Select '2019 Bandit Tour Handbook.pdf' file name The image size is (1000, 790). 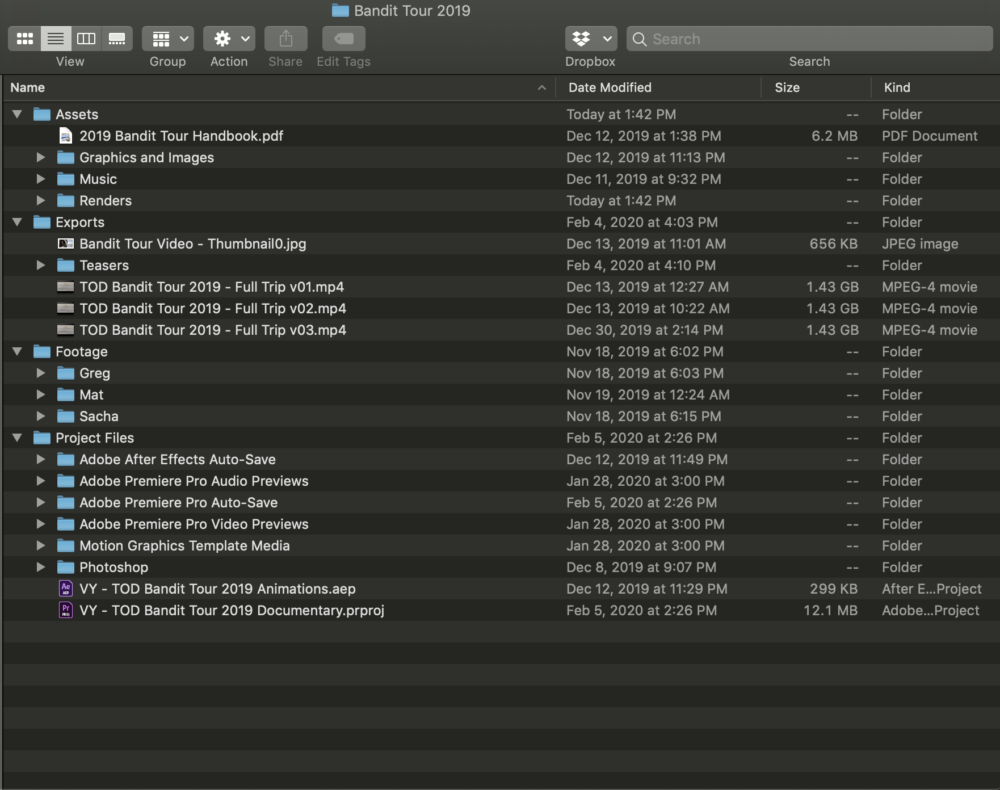pos(181,136)
